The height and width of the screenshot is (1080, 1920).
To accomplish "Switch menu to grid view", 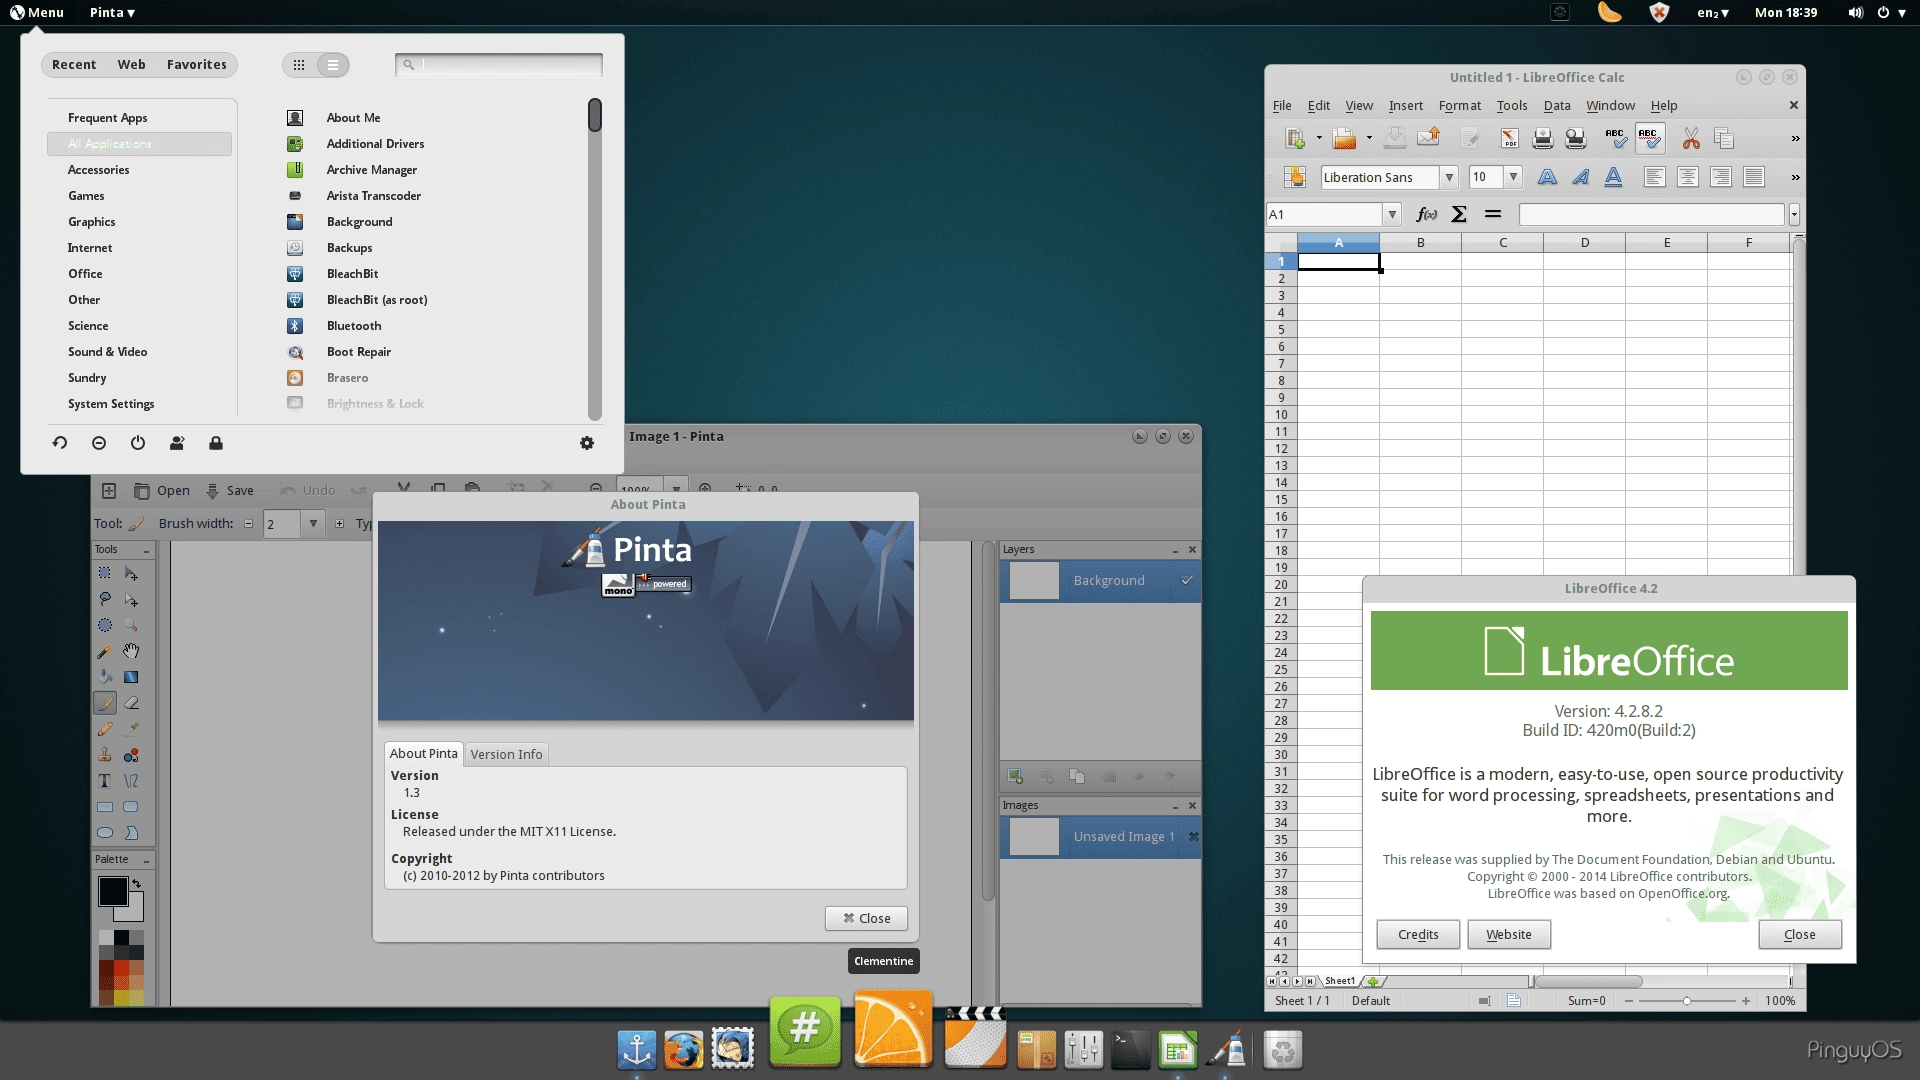I will [299, 65].
